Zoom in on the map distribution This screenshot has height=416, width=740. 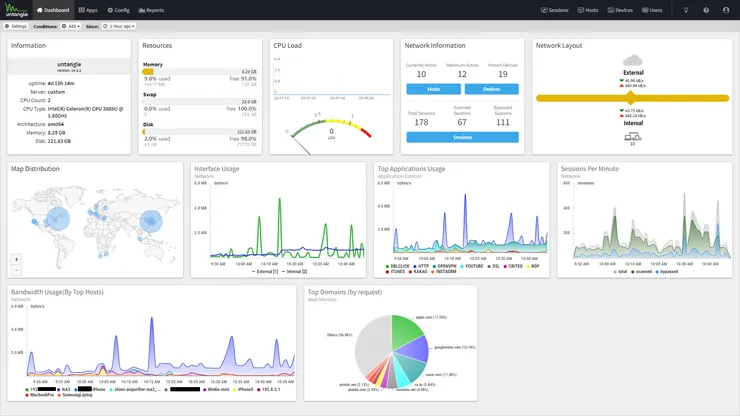tap(17, 259)
